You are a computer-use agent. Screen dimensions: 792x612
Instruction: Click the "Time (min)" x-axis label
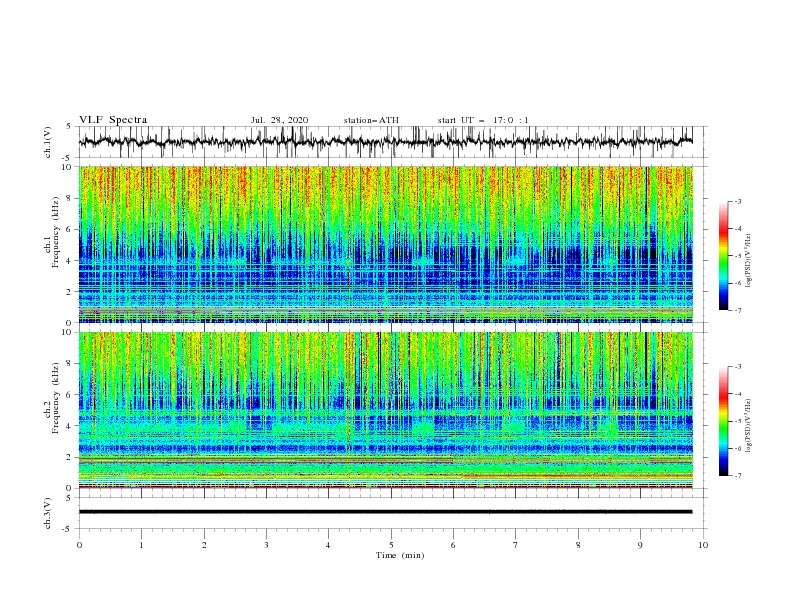[x=400, y=555]
